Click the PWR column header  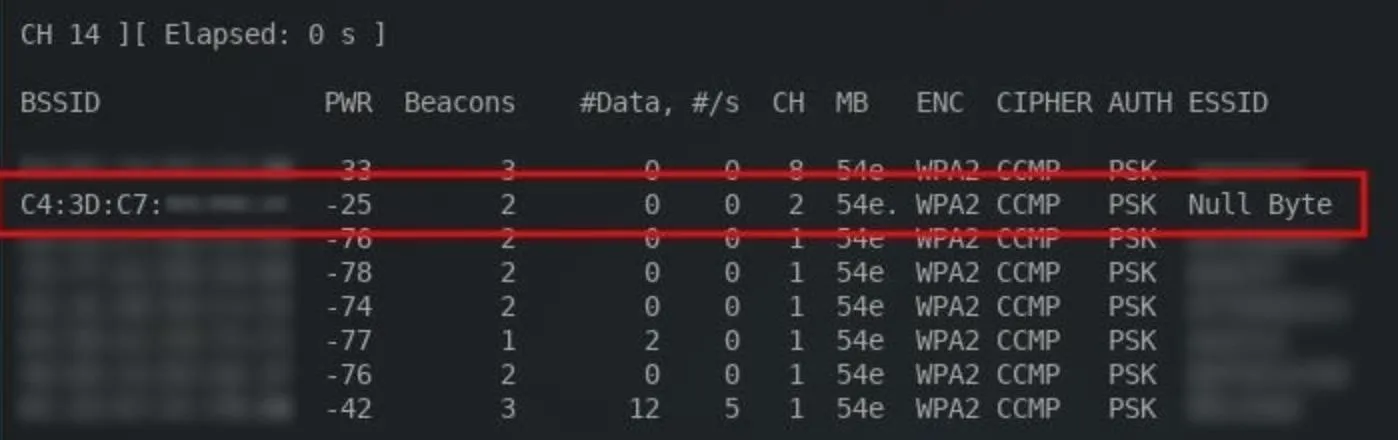(x=348, y=102)
